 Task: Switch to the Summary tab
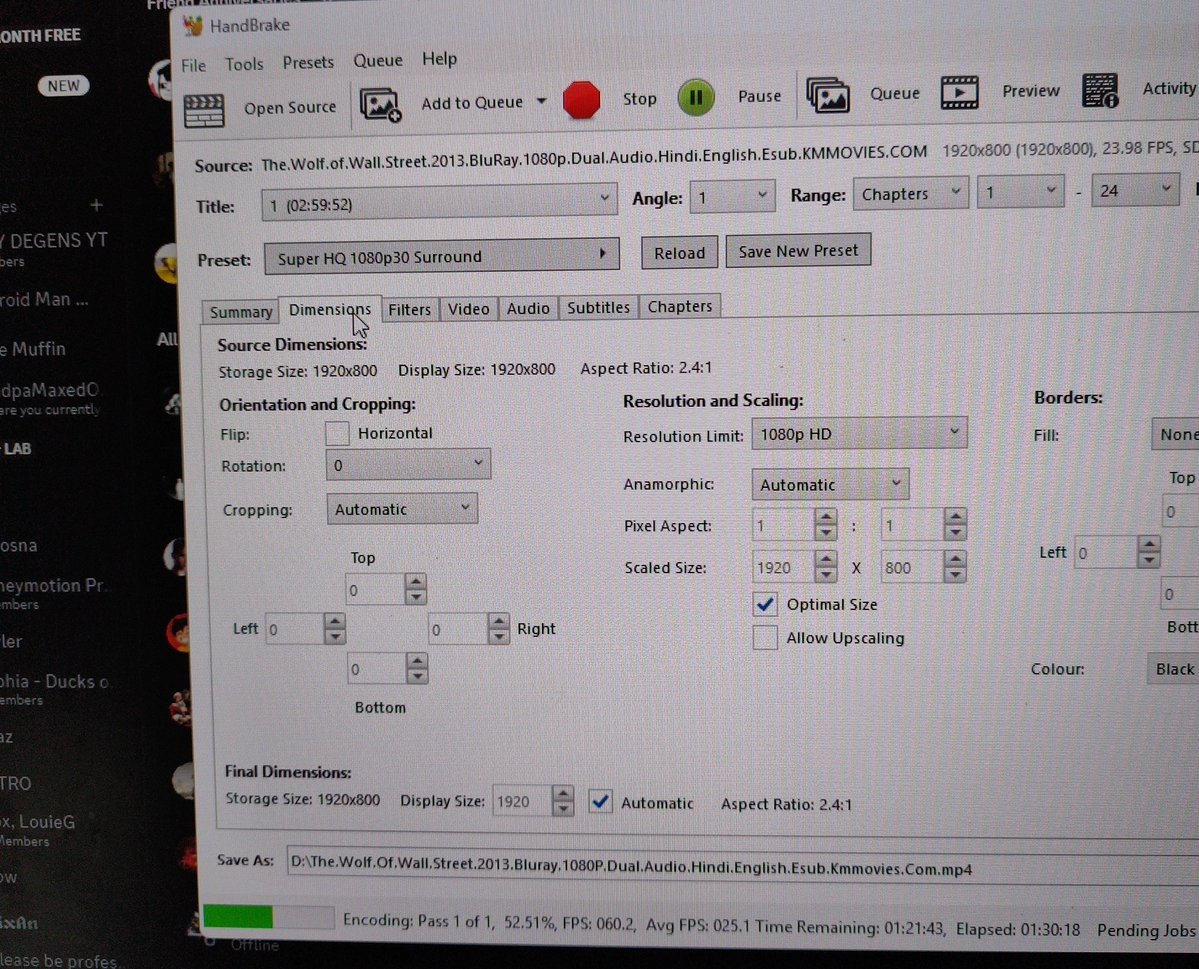click(241, 312)
